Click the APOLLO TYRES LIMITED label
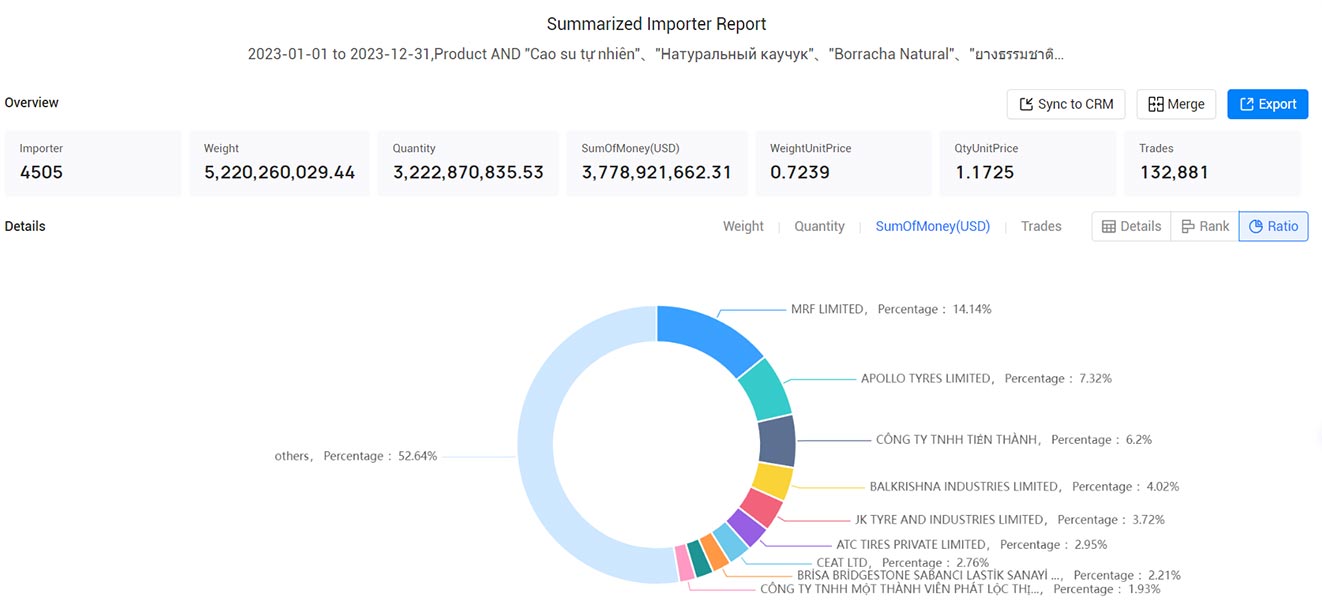Screen dimensions: 1322x602 (x=986, y=378)
